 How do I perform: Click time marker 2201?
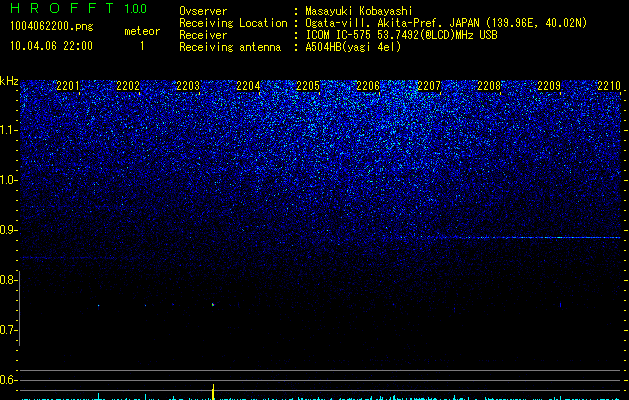[x=68, y=86]
